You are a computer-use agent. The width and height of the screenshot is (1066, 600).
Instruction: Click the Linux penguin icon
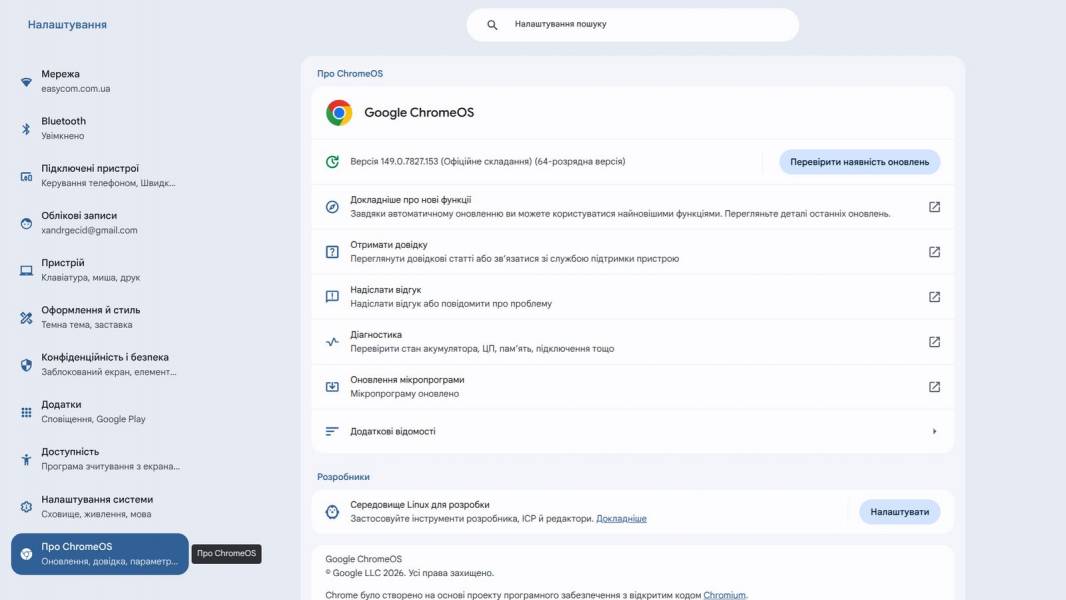[x=332, y=512]
